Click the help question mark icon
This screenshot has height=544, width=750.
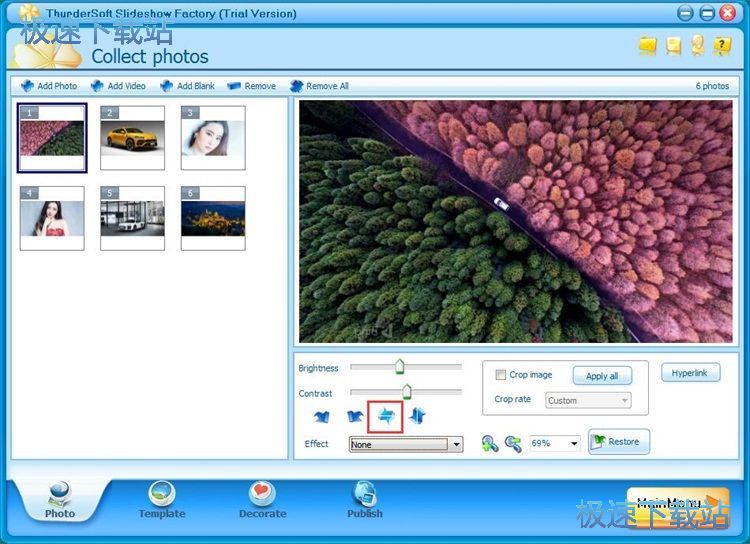click(722, 45)
